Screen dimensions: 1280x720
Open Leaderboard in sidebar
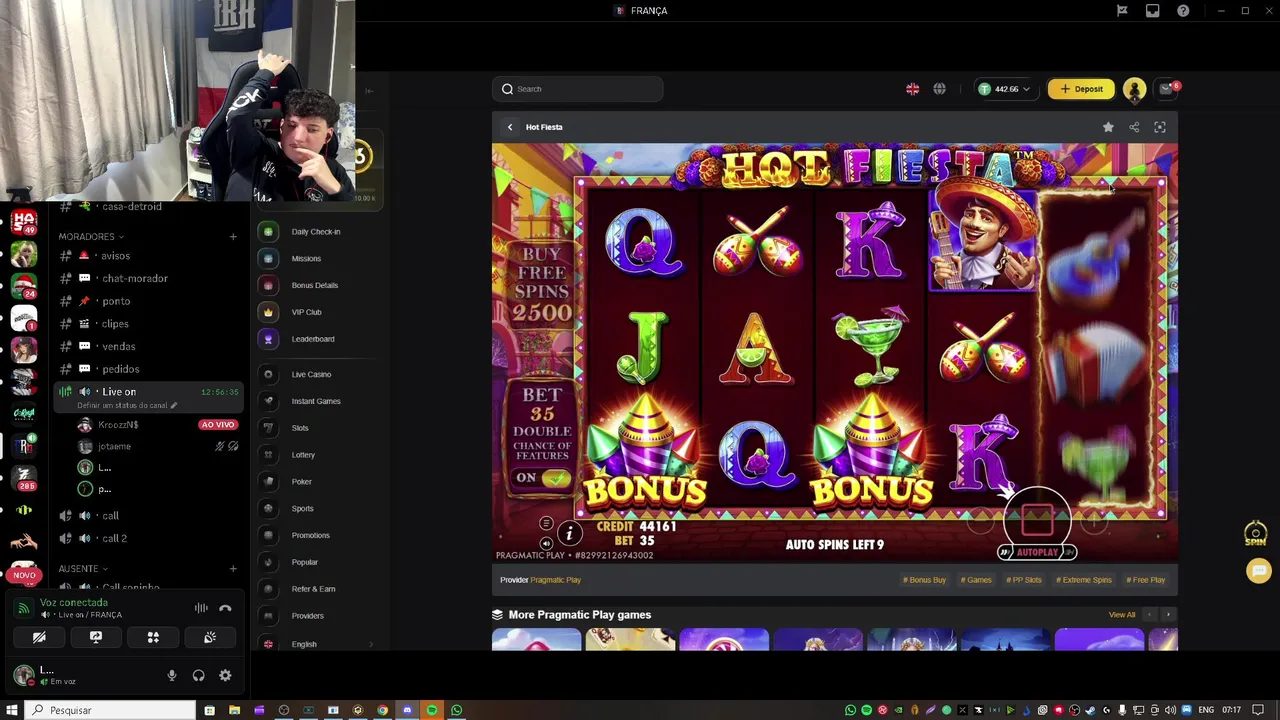(311, 339)
